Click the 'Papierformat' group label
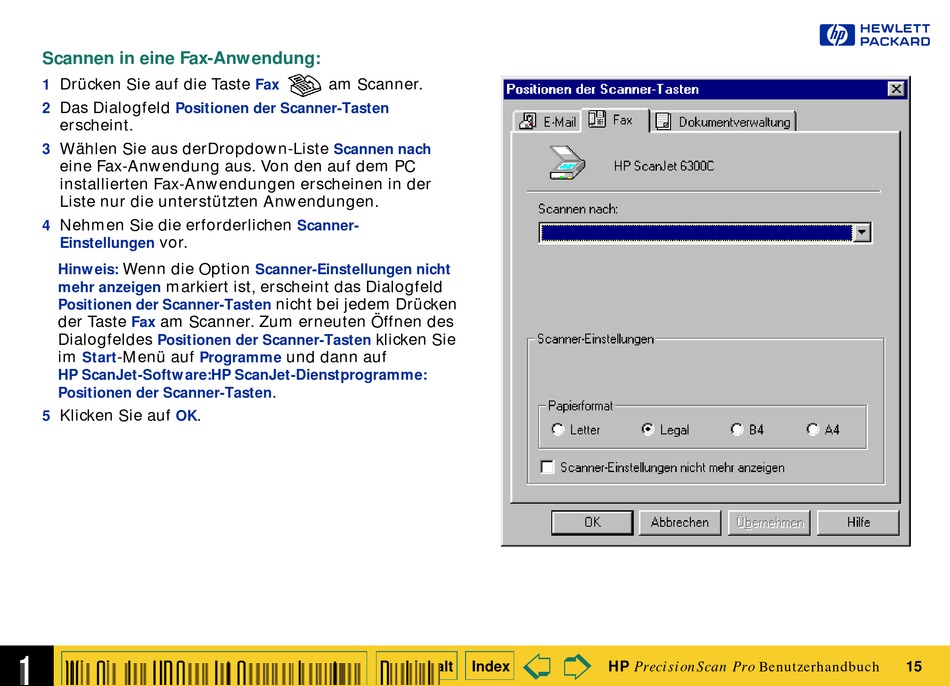This screenshot has height=686, width=950. pyautogui.click(x=580, y=406)
